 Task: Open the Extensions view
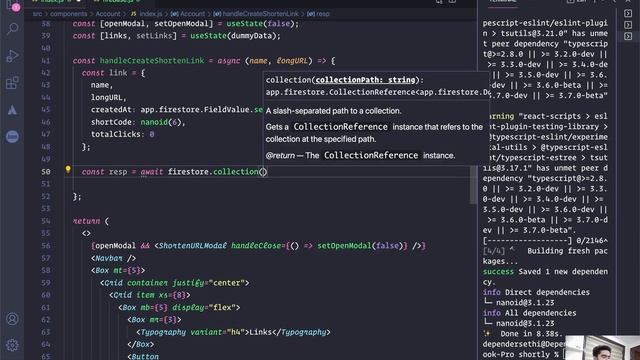(x=13, y=83)
